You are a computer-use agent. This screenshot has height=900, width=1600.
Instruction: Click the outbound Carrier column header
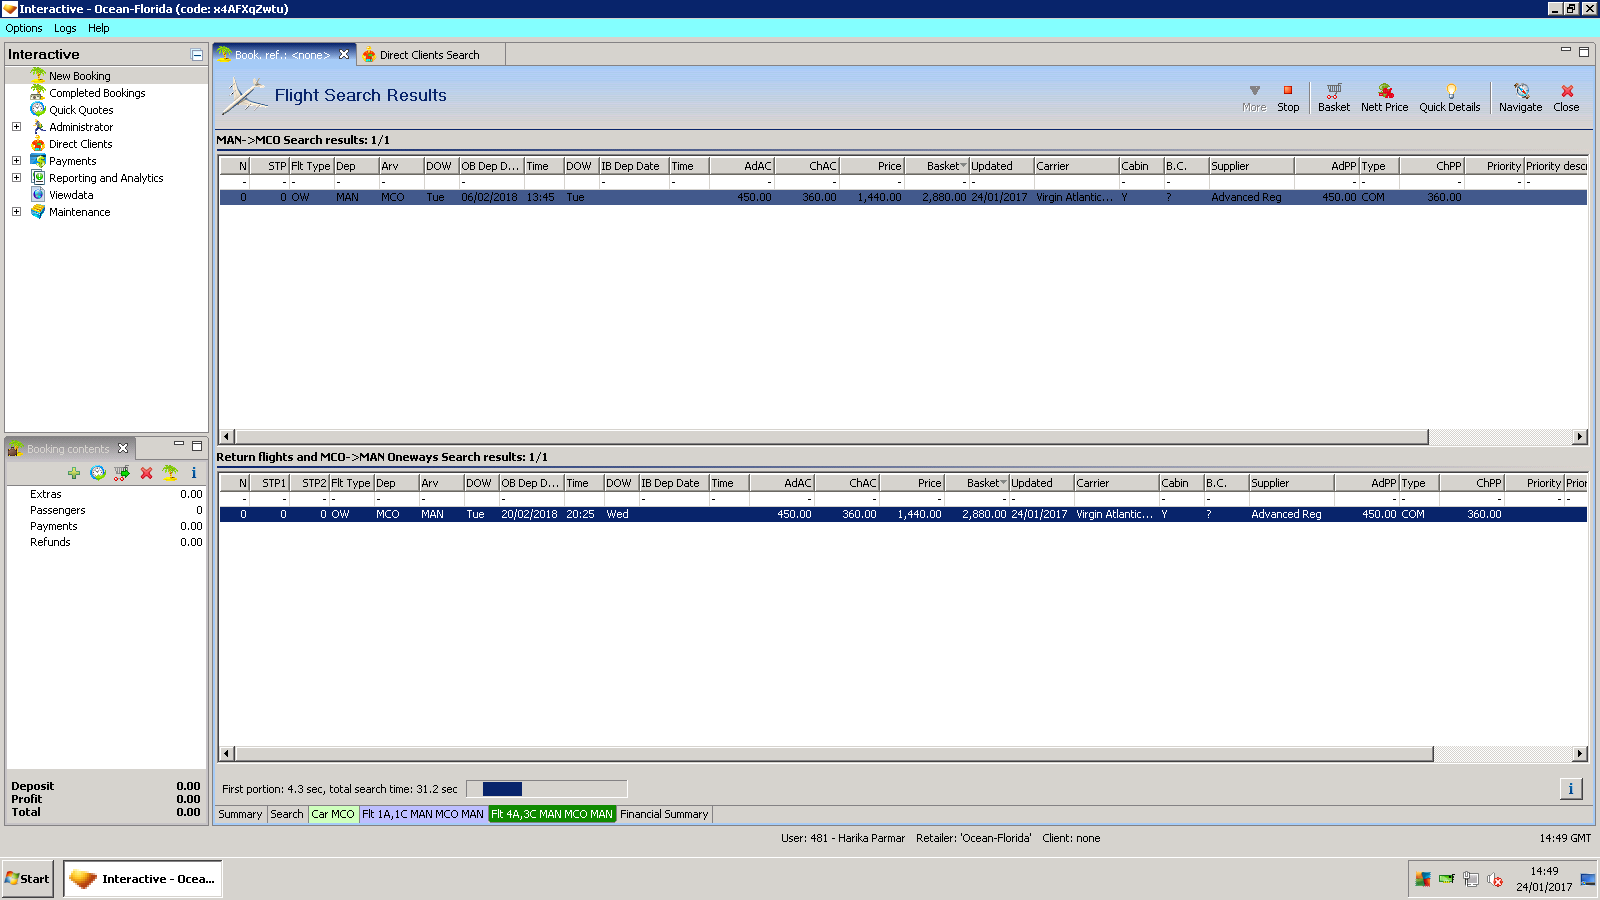click(x=1076, y=166)
